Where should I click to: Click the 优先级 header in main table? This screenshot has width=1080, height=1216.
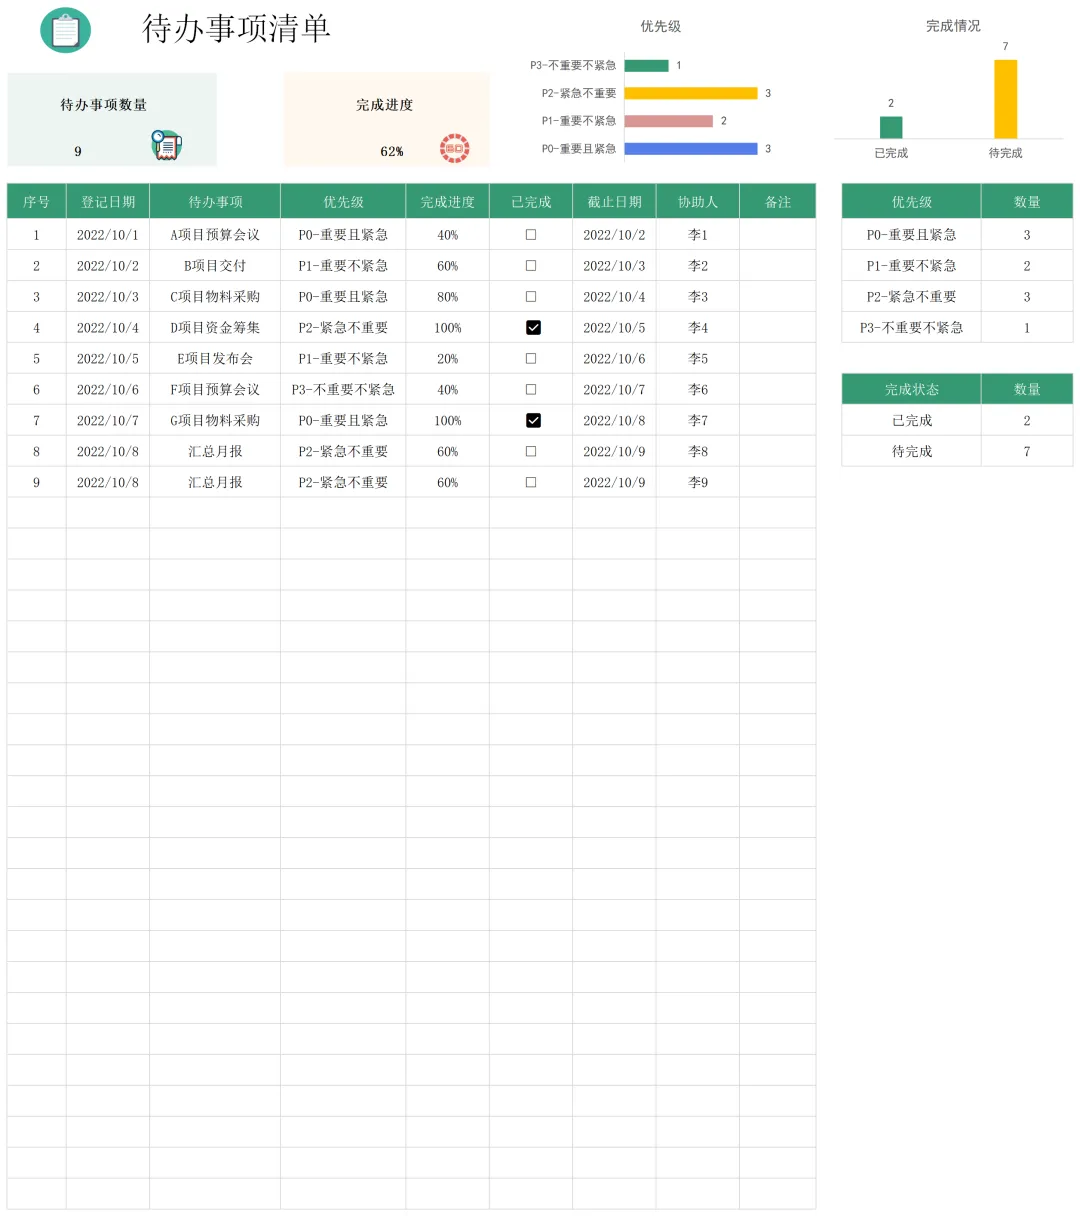click(343, 202)
